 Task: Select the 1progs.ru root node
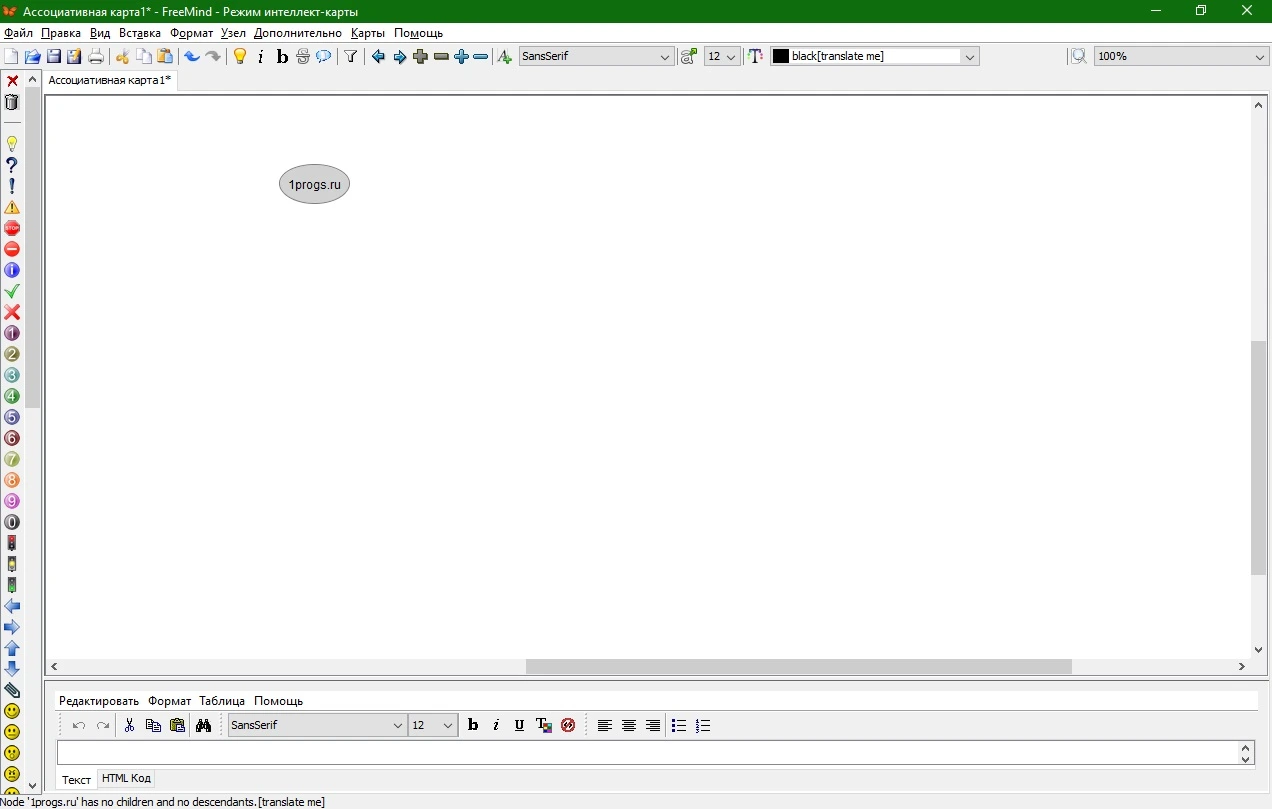(x=315, y=184)
